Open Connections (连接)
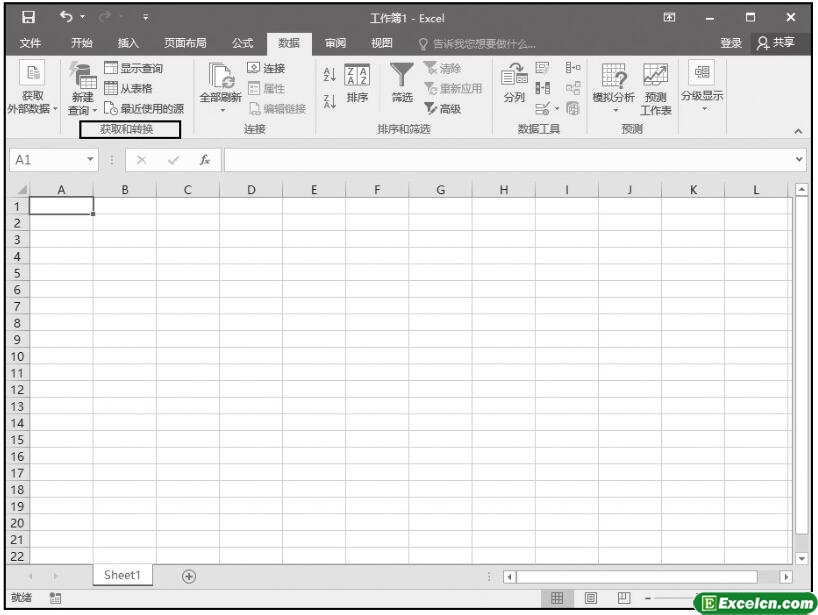This screenshot has width=818, height=615. (x=266, y=68)
